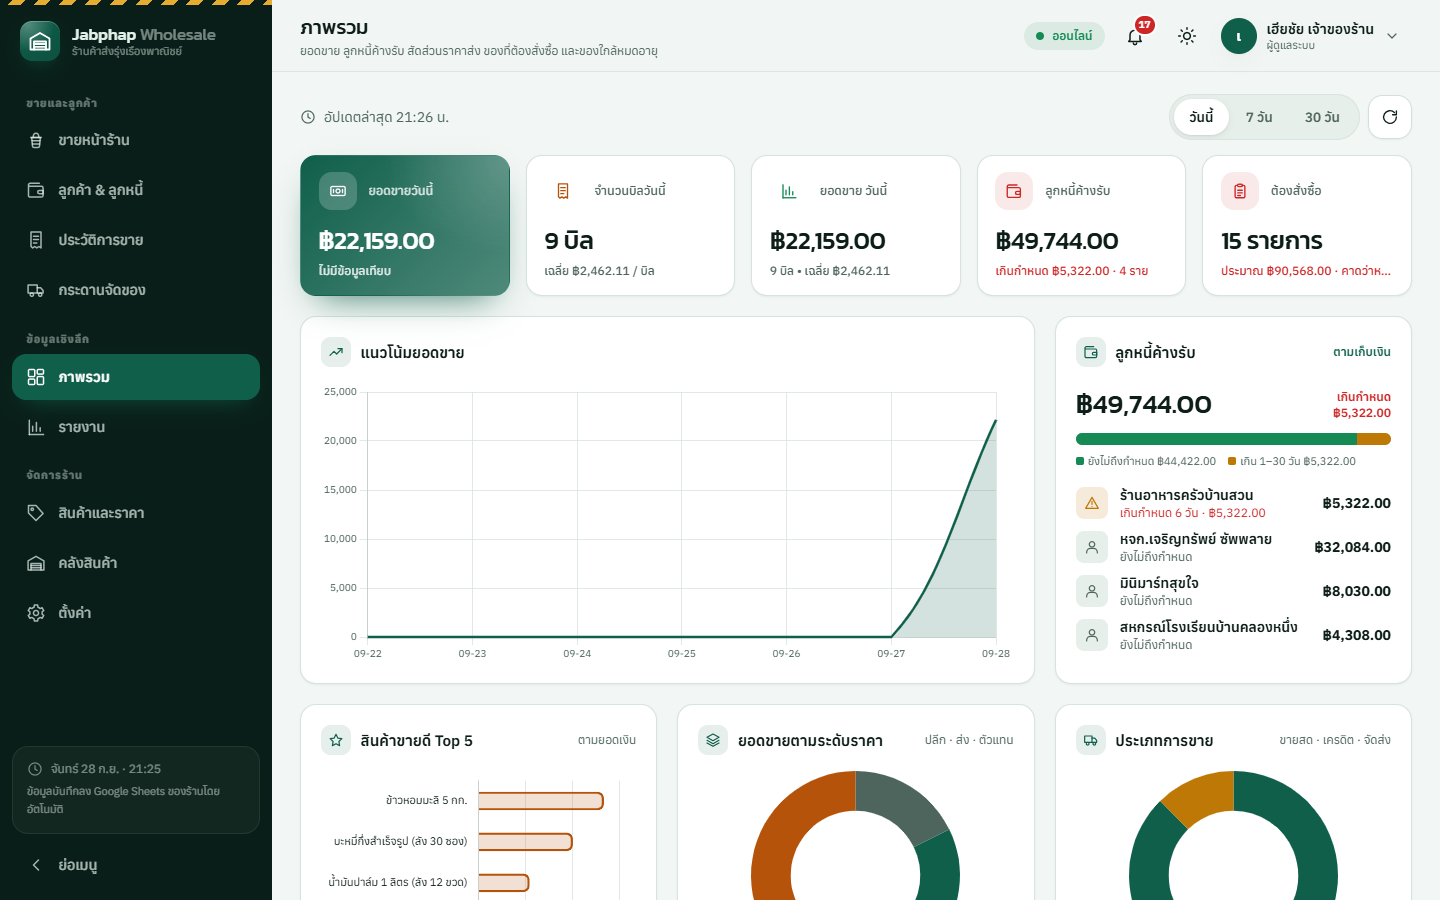Click the ยอดขาย วันนี้ bar chart icon
Screen dimensions: 1440x900
click(x=789, y=191)
